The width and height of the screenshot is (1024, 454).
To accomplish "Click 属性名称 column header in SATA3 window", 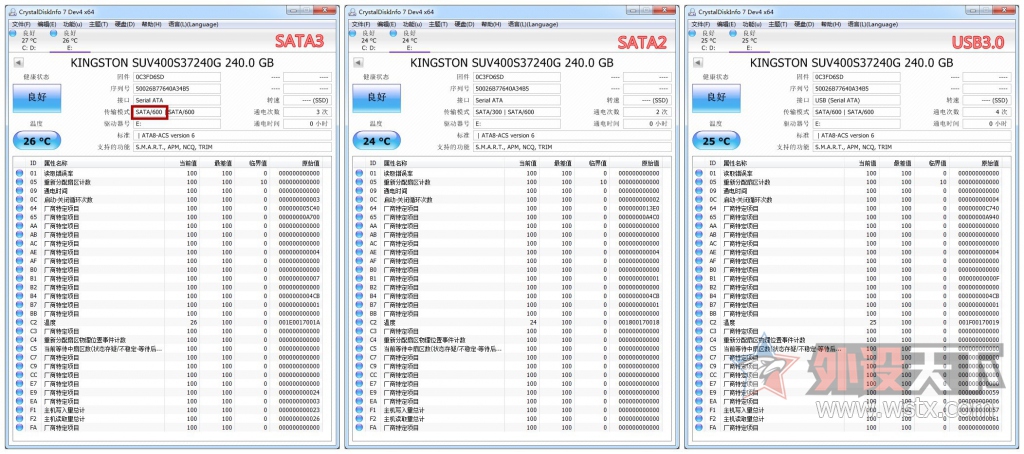I will [56, 163].
